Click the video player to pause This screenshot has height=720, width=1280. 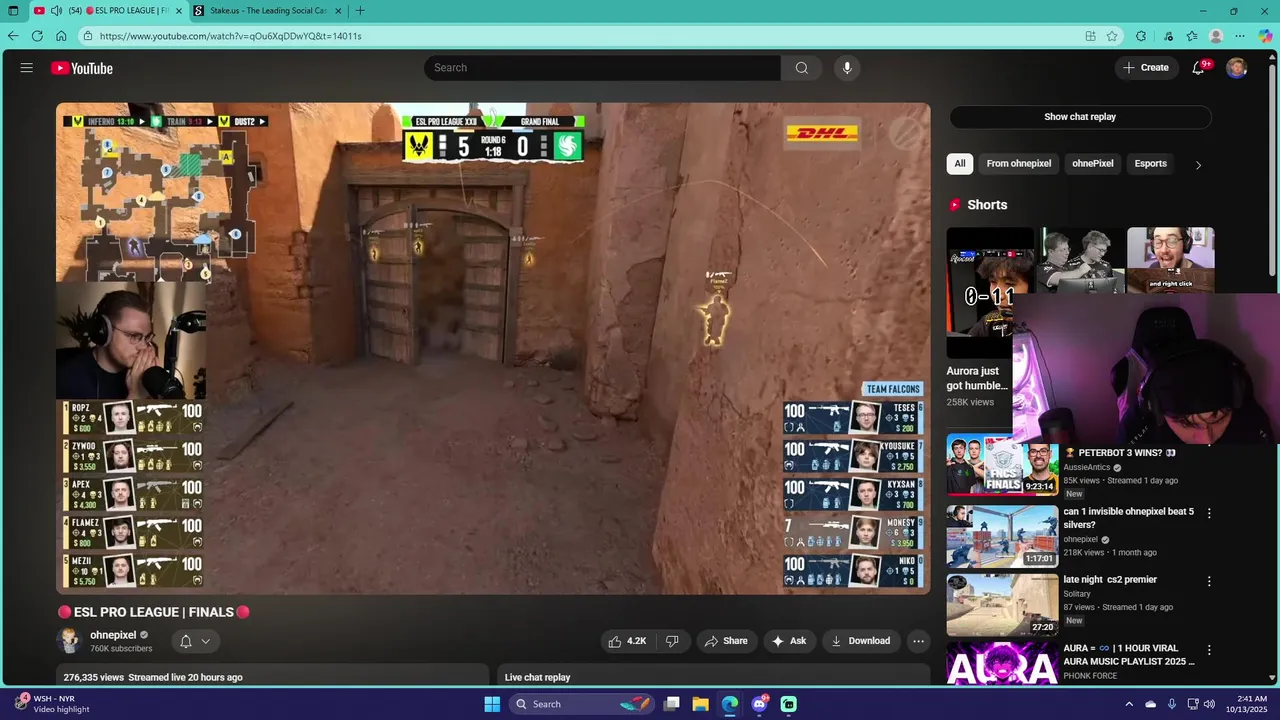493,348
